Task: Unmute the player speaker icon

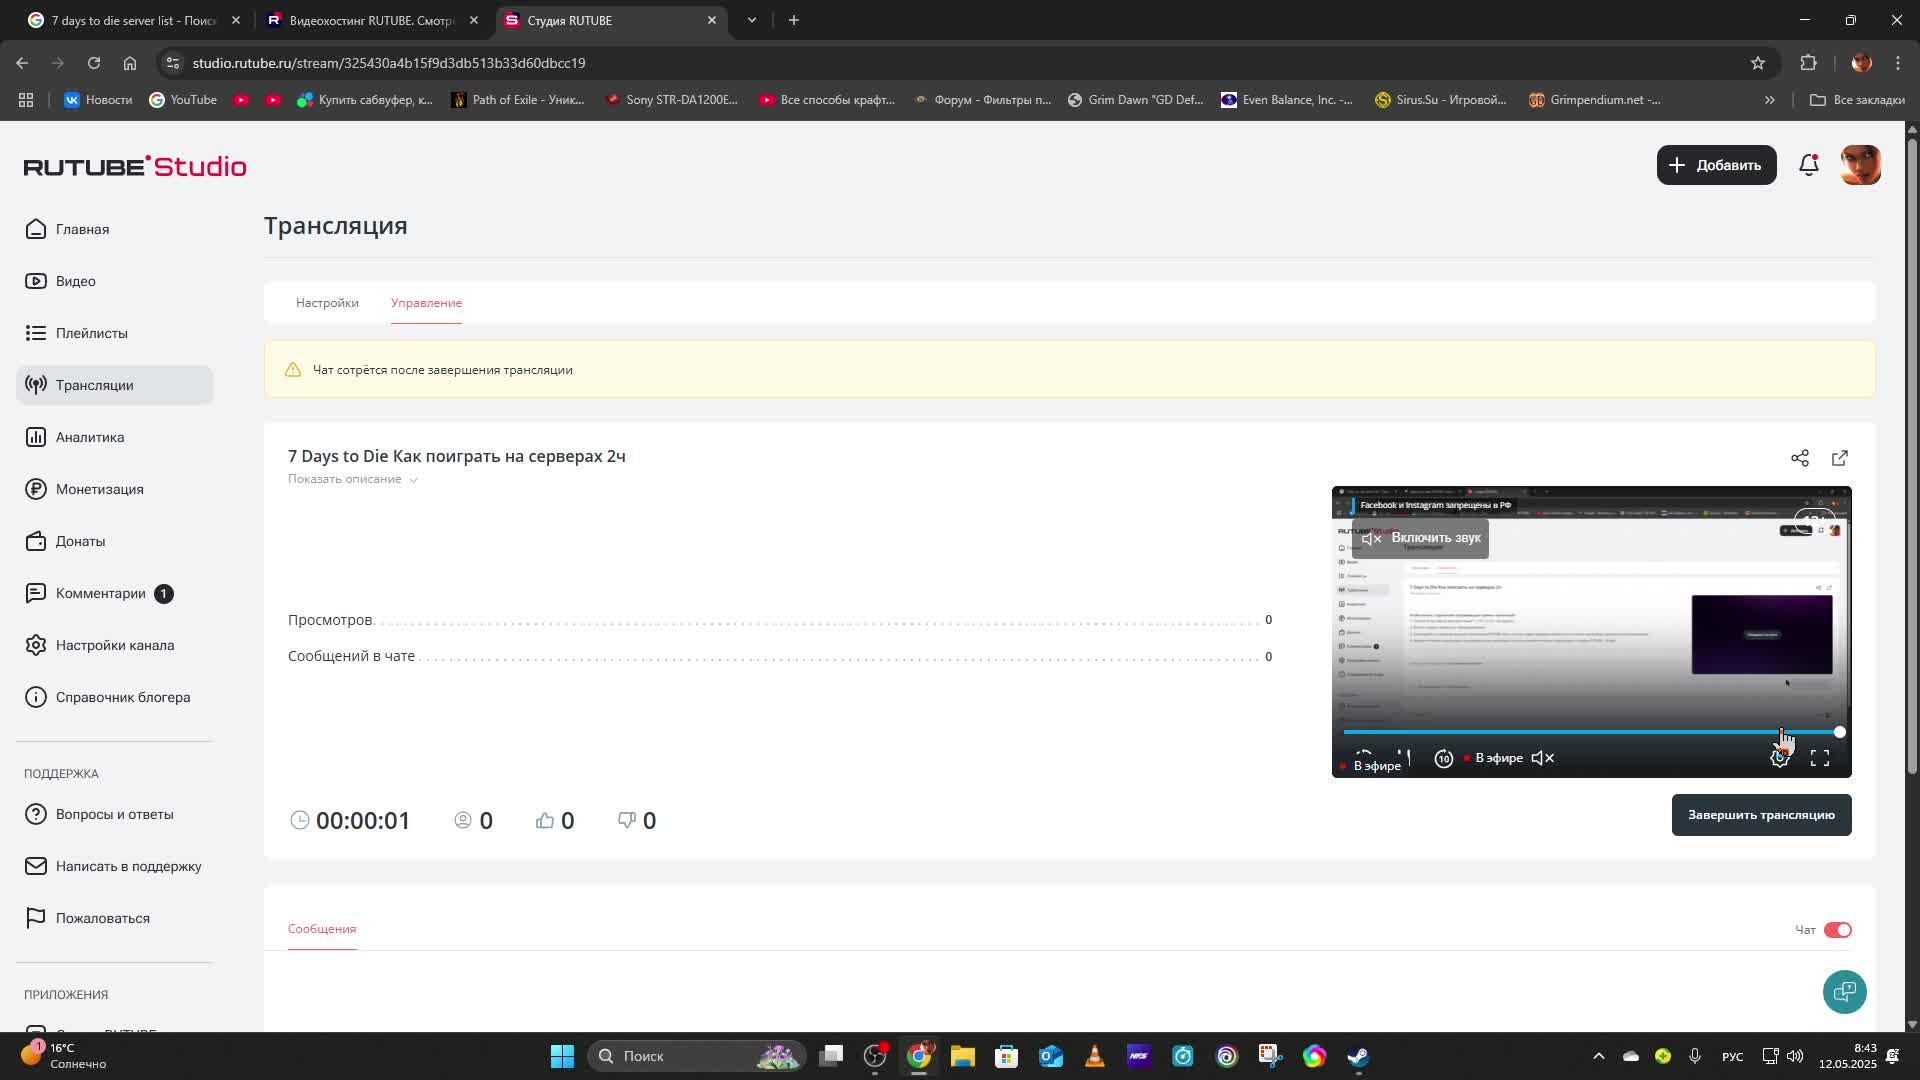Action: pos(1542,759)
